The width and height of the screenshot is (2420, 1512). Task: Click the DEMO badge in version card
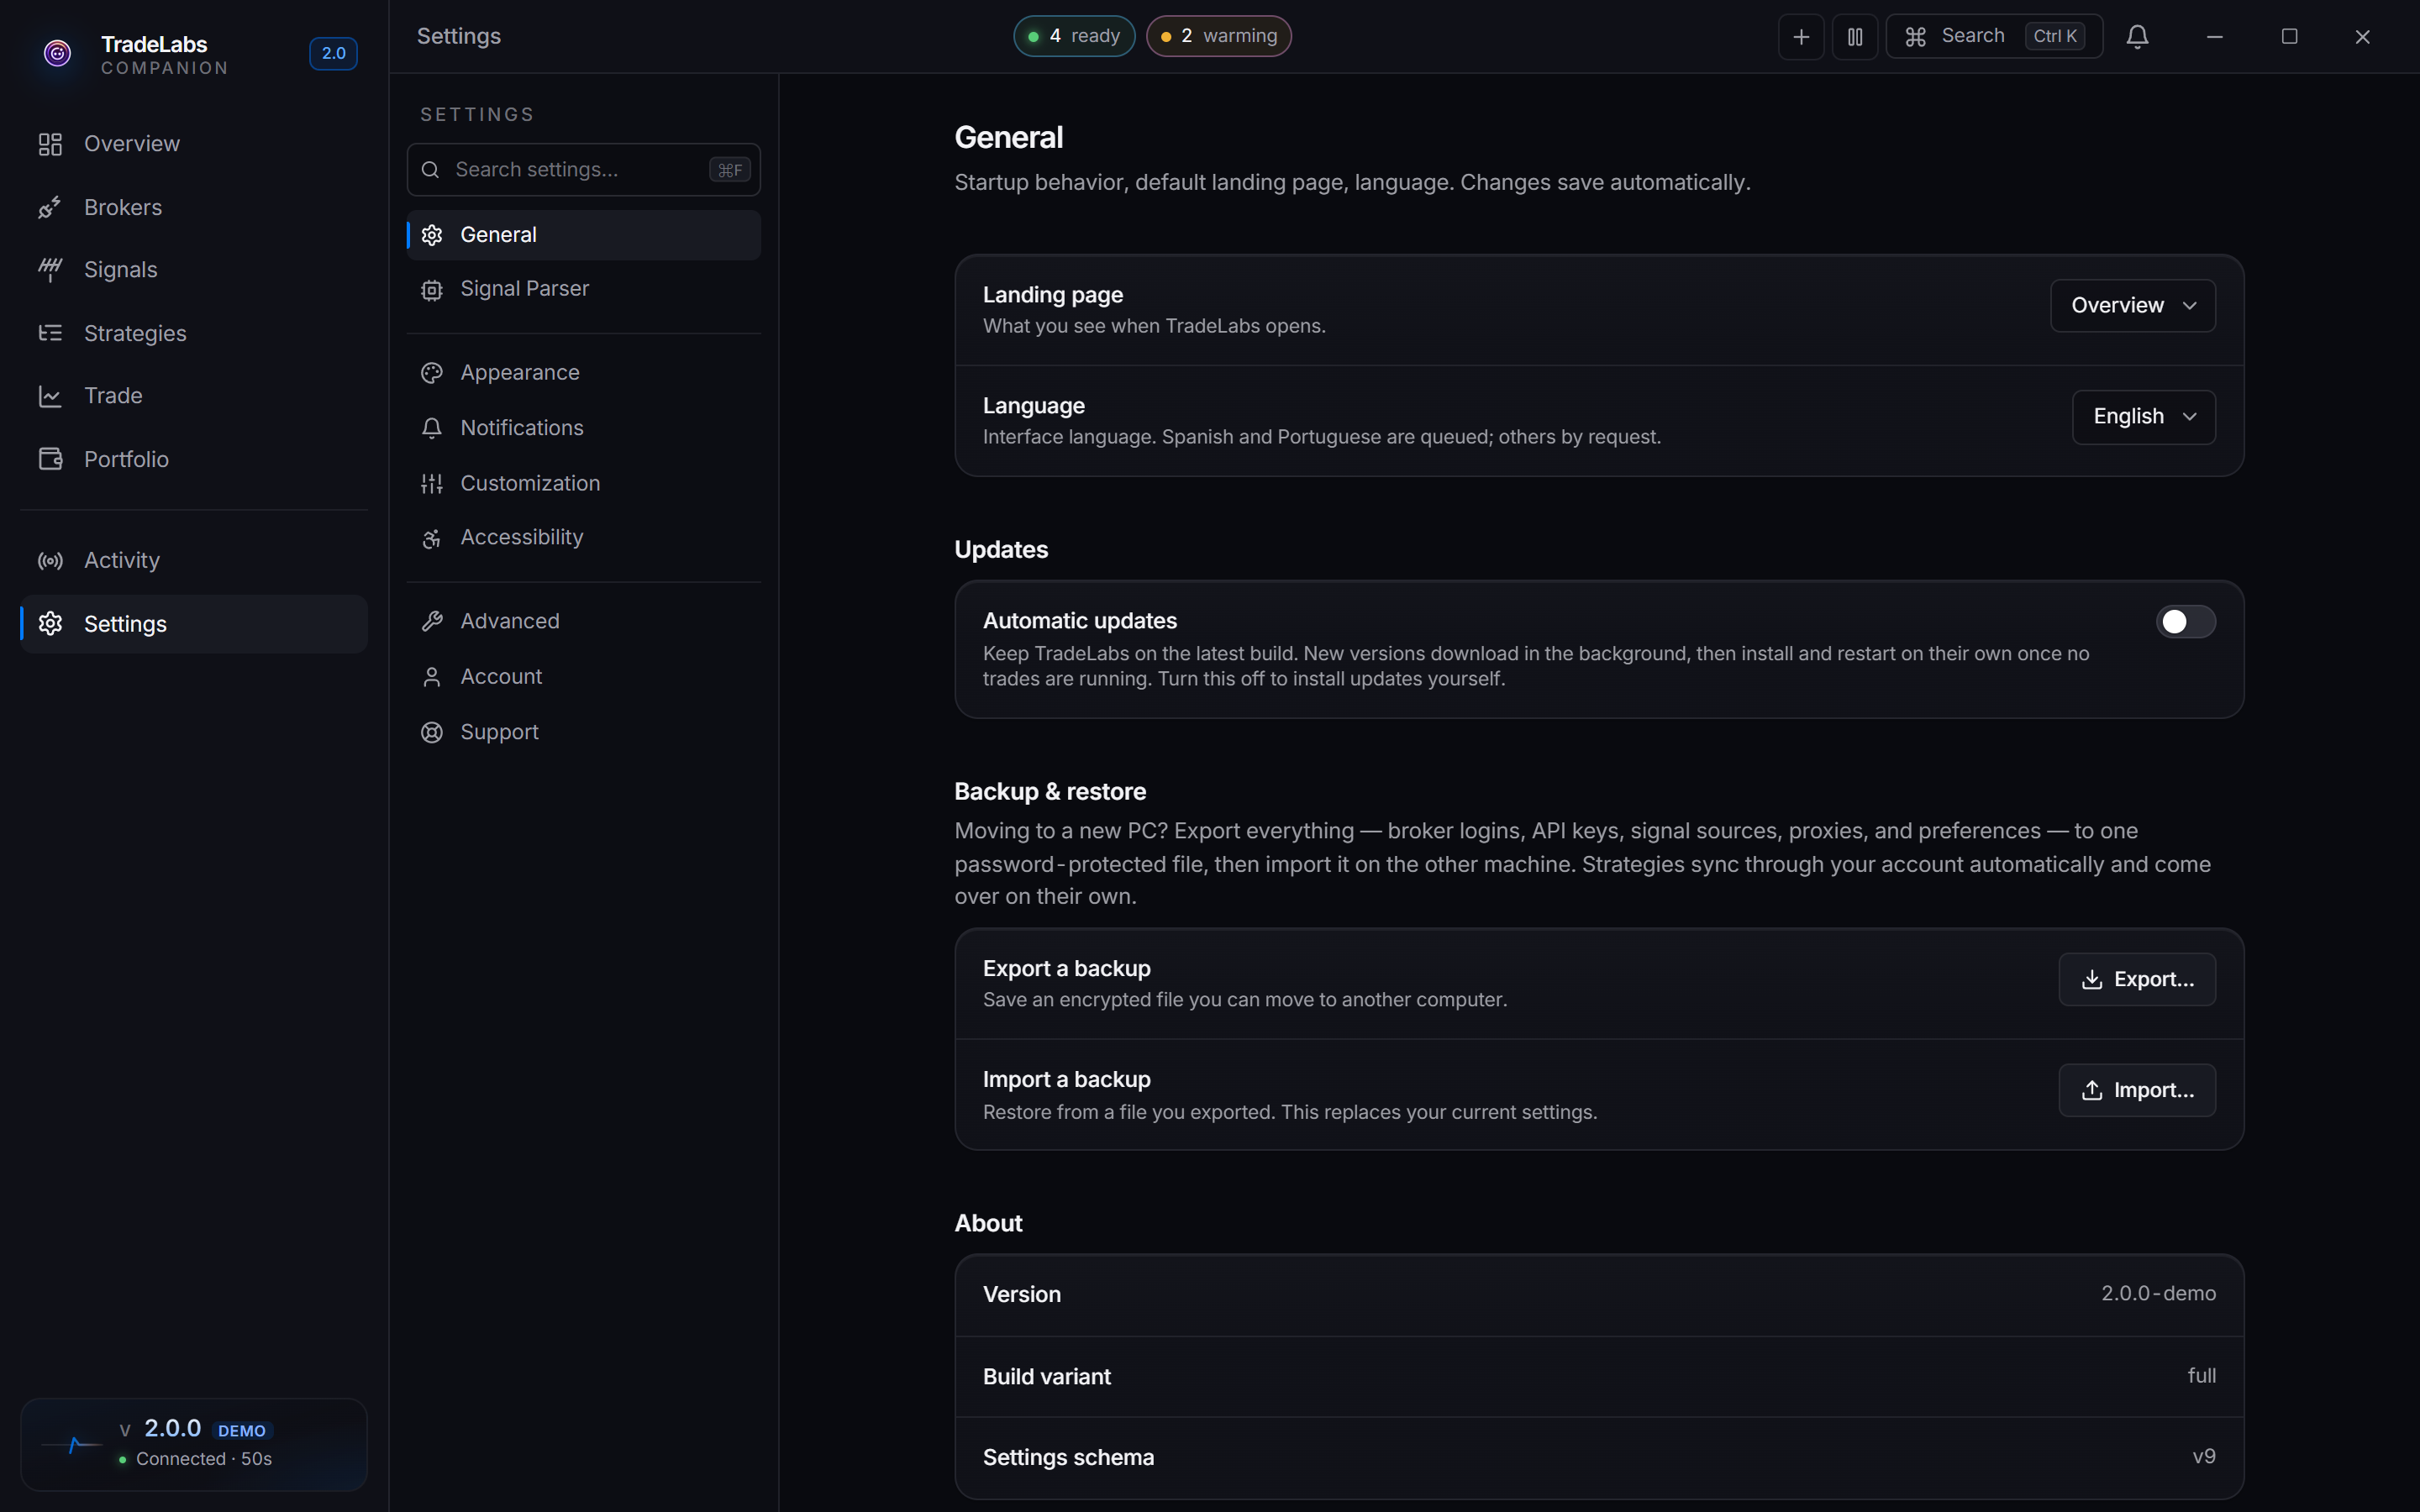click(x=242, y=1431)
